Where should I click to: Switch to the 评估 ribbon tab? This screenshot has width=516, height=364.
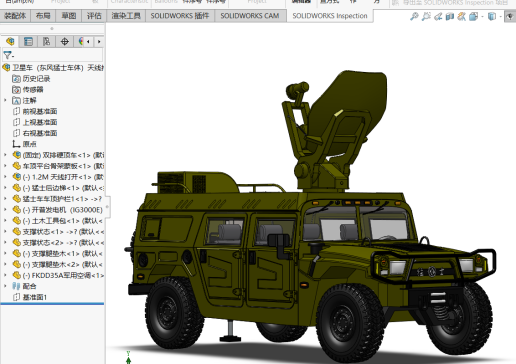[94, 16]
